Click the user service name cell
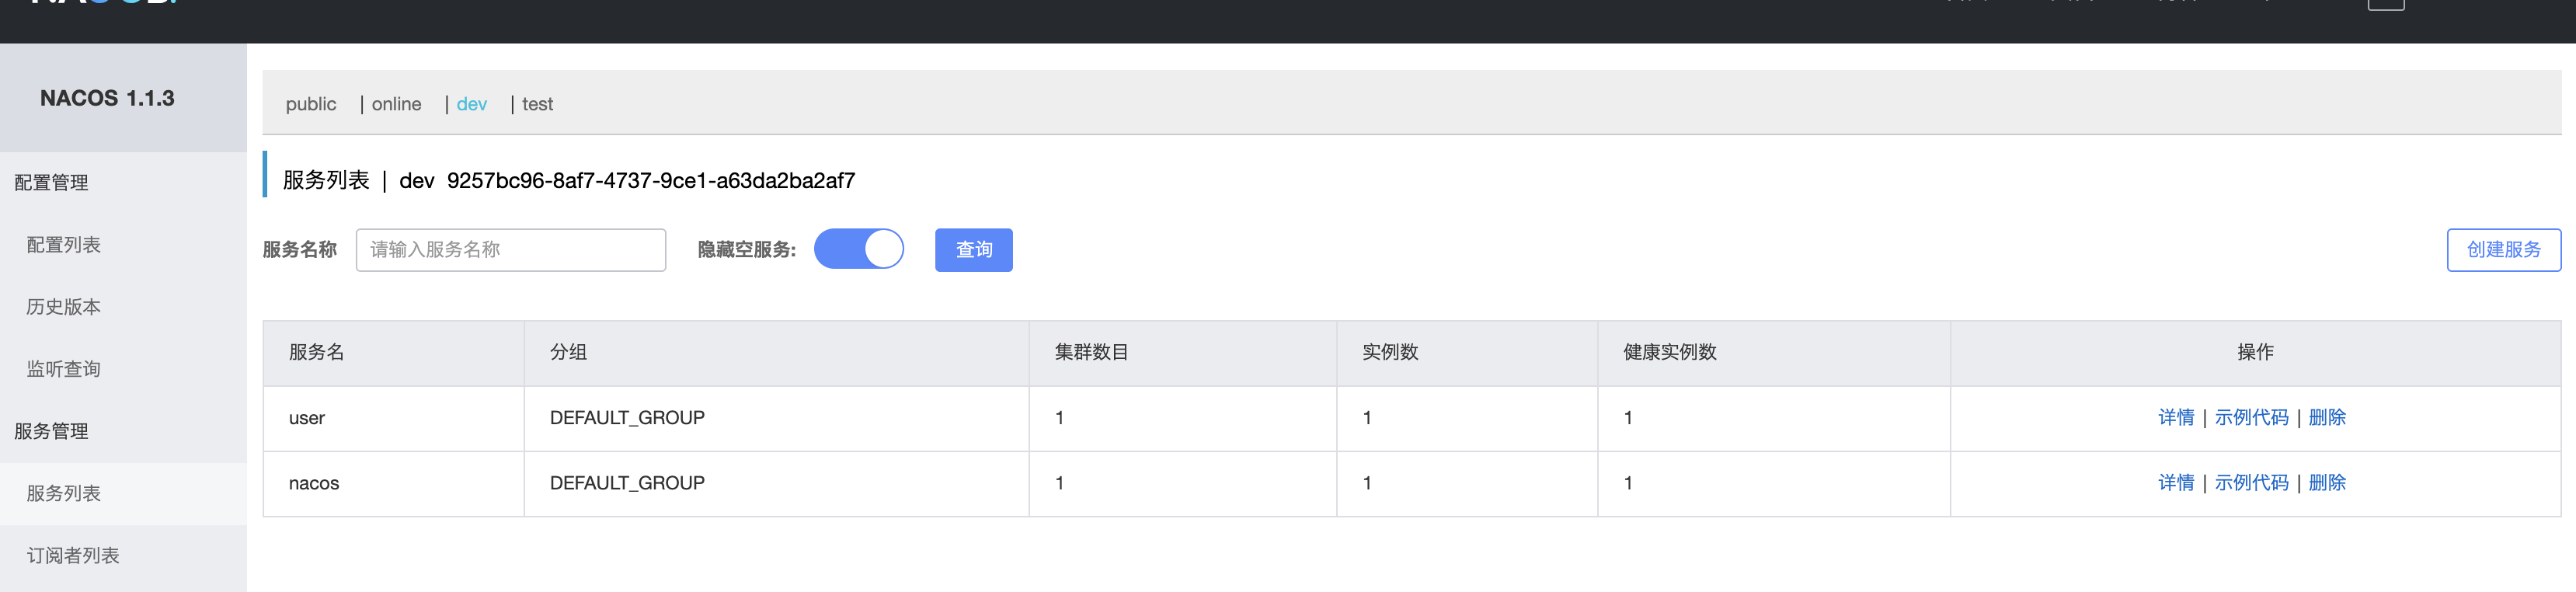This screenshot has width=2576, height=592. click(x=394, y=418)
